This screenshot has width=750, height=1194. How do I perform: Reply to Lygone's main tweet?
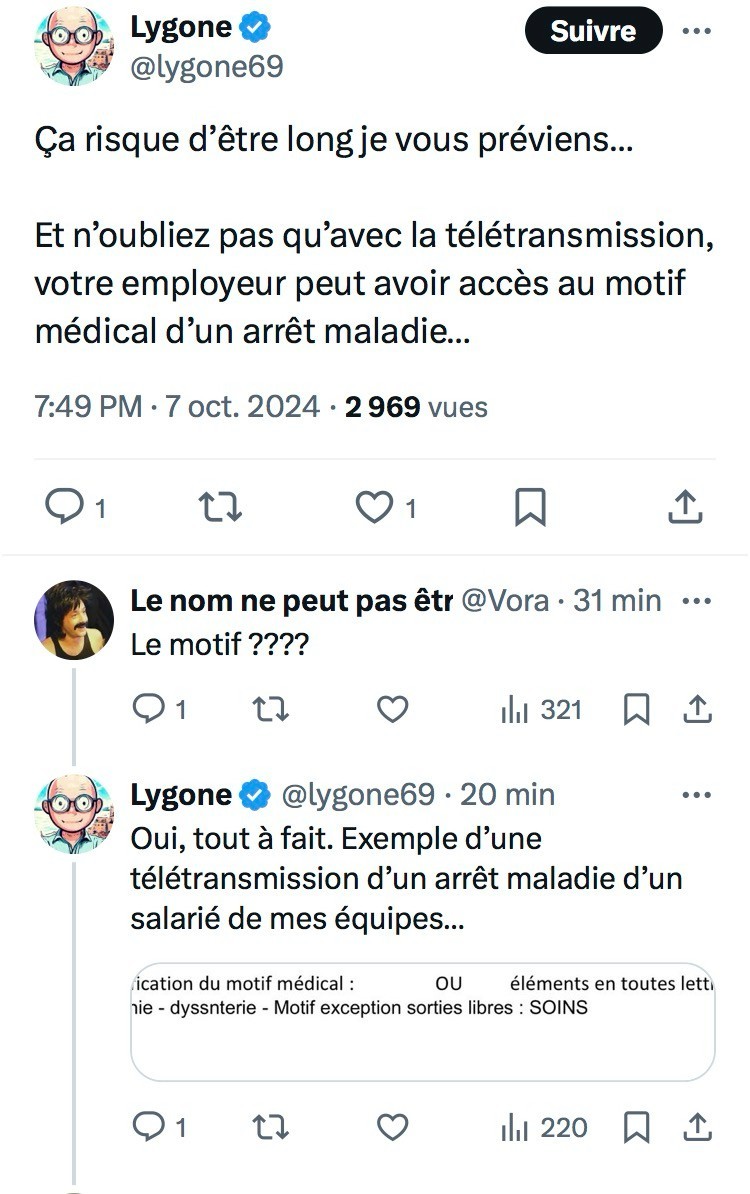click(66, 508)
